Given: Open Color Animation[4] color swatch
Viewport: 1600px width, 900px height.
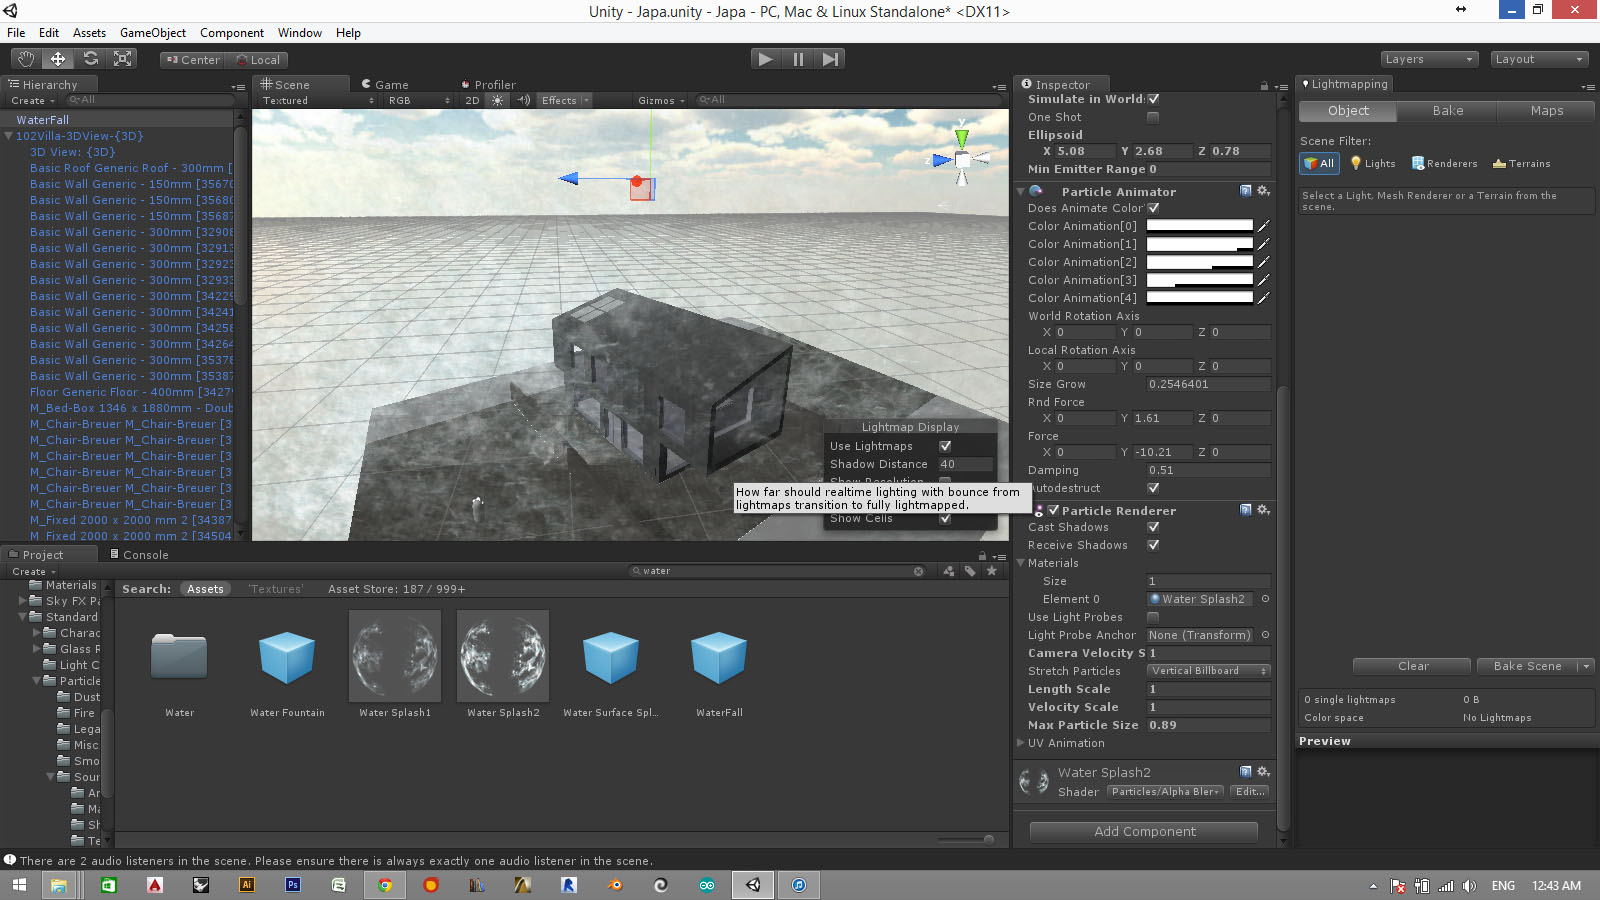Looking at the screenshot, I should pos(1199,298).
